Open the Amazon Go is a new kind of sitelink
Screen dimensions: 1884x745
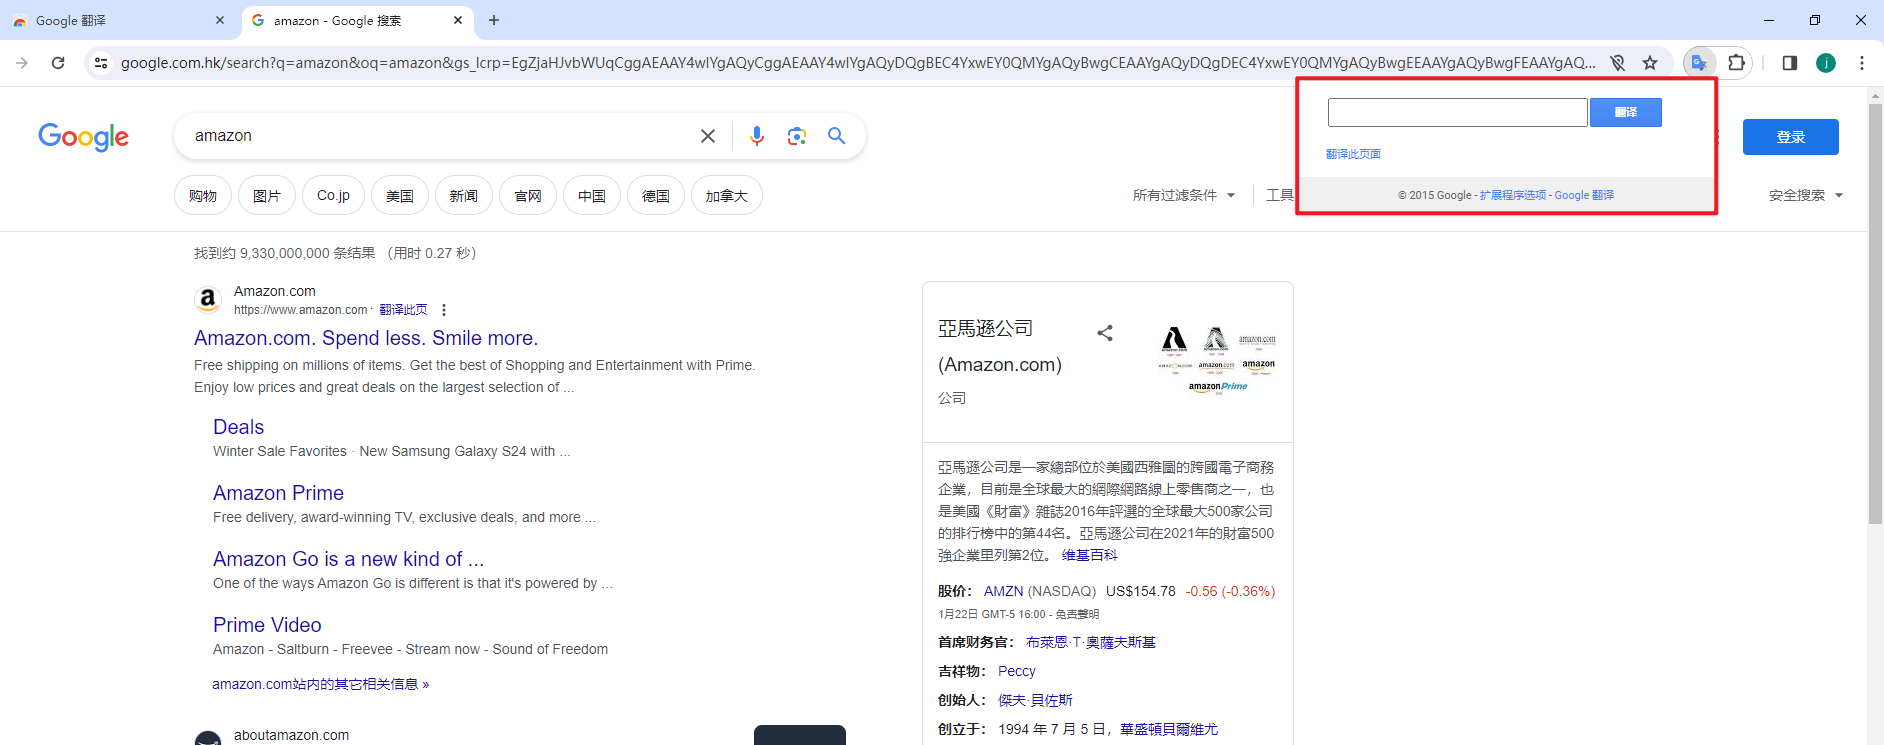point(348,559)
